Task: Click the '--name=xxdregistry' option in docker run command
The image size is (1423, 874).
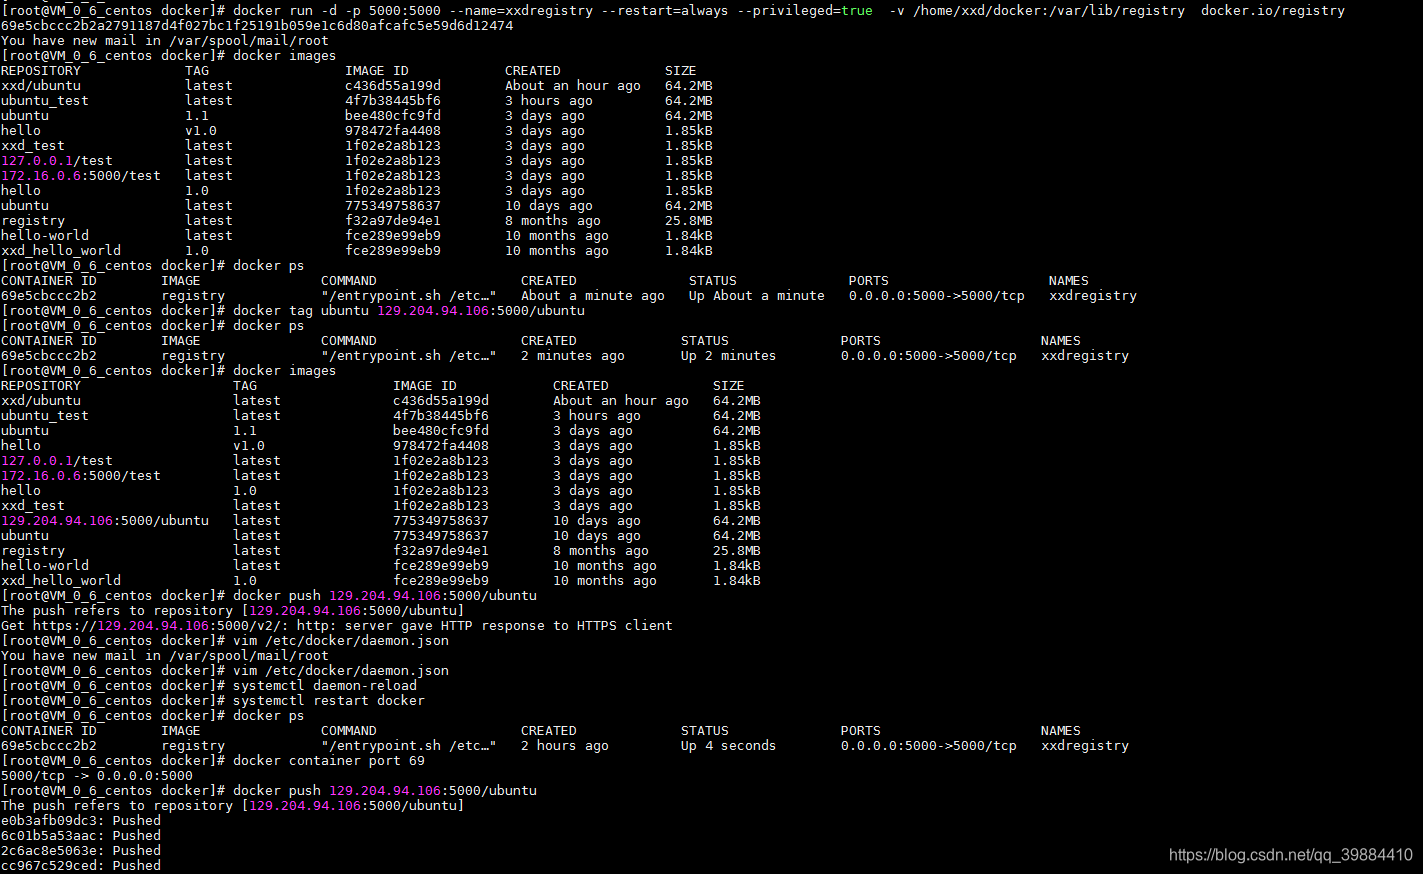Action: click(x=520, y=11)
